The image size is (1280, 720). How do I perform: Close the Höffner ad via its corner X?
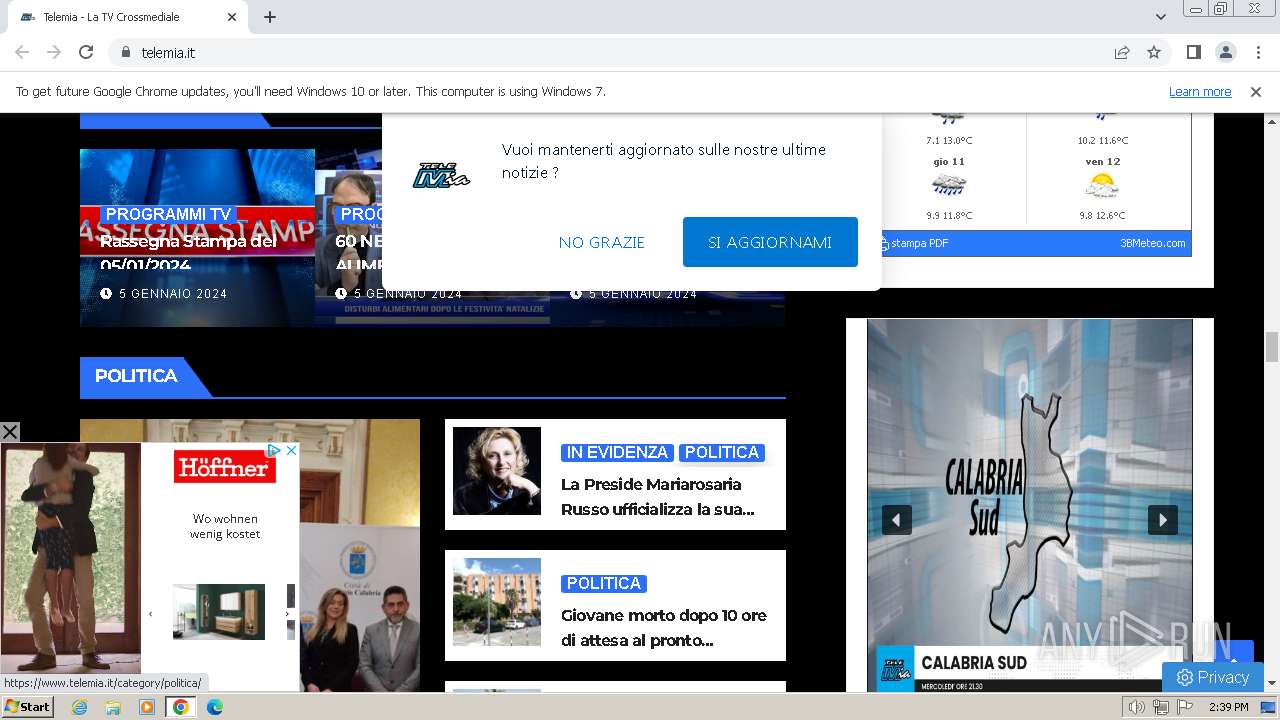[291, 451]
